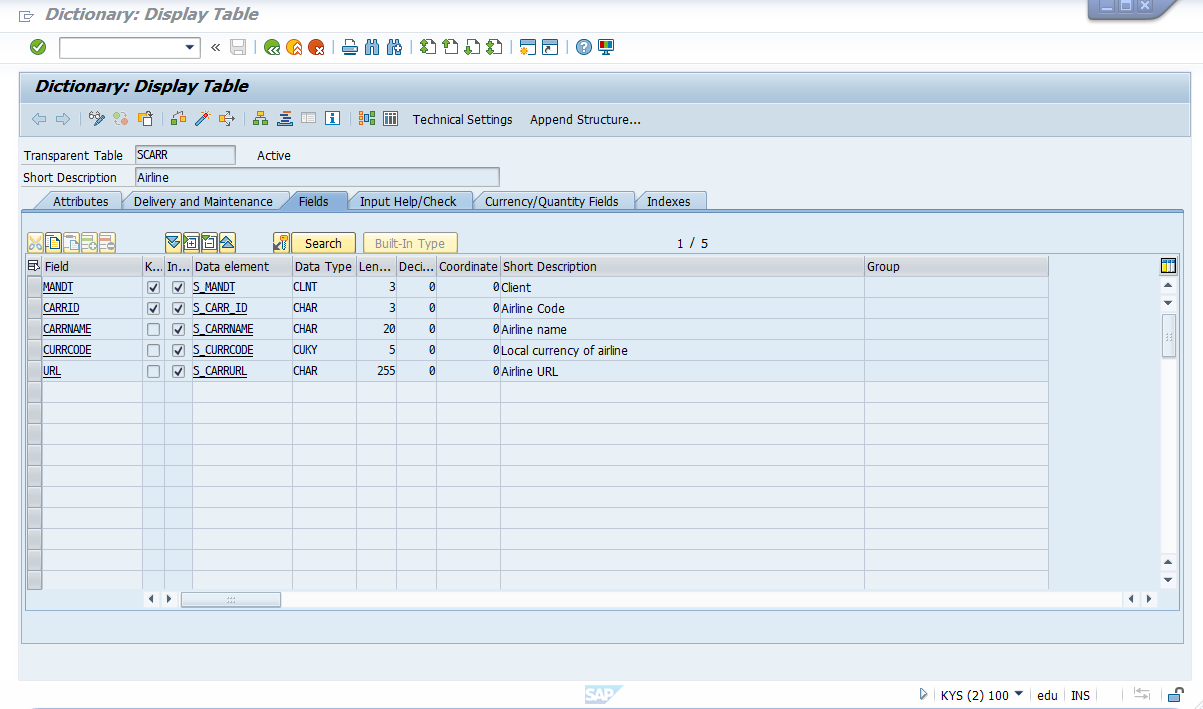Open Customize Local Layout monitor icon
Image resolution: width=1203 pixels, height=709 pixels.
pyautogui.click(x=606, y=47)
